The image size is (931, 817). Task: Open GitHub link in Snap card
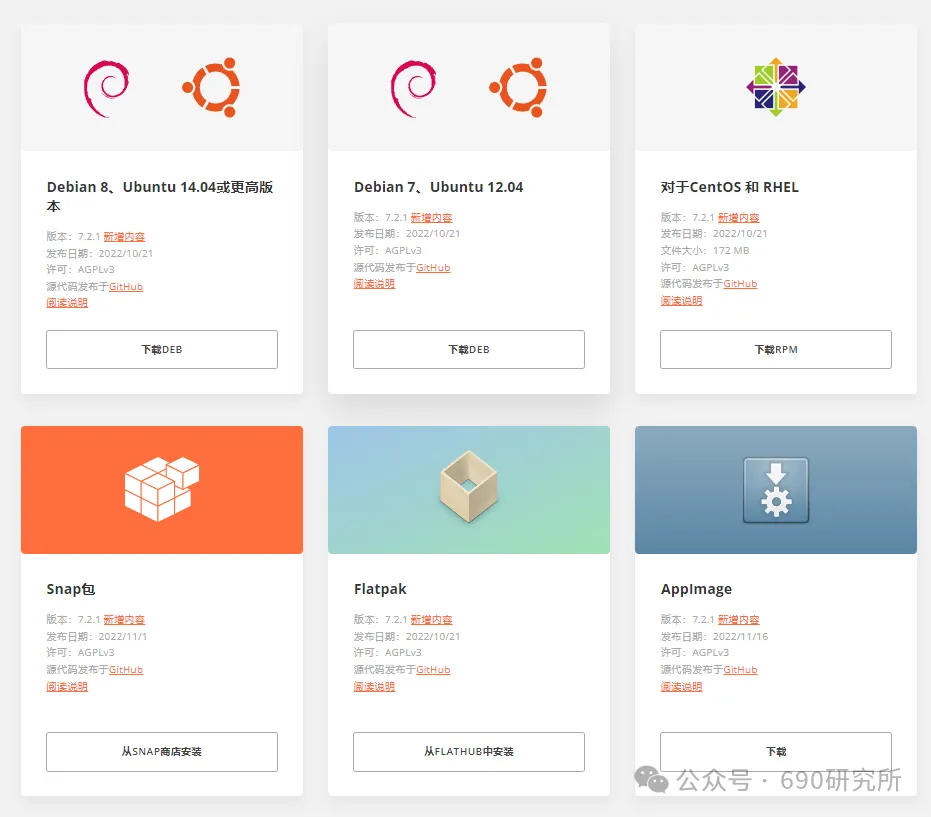tap(126, 670)
